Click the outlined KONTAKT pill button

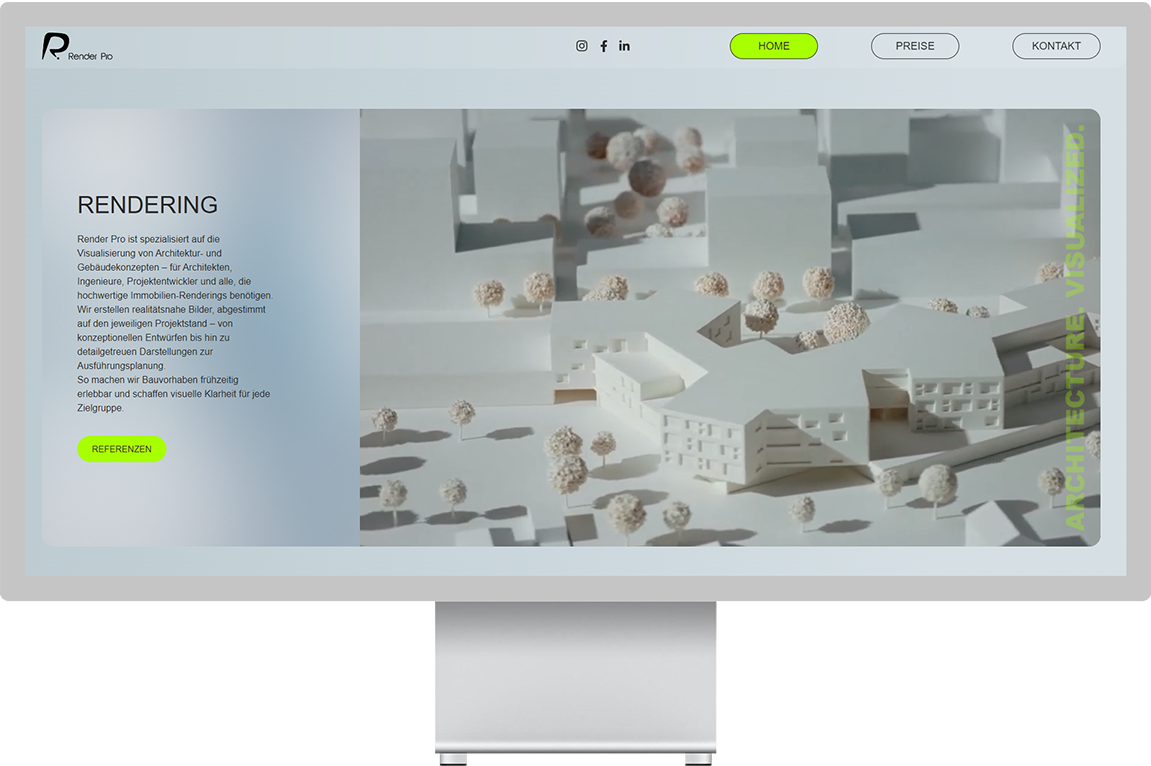[1056, 45]
